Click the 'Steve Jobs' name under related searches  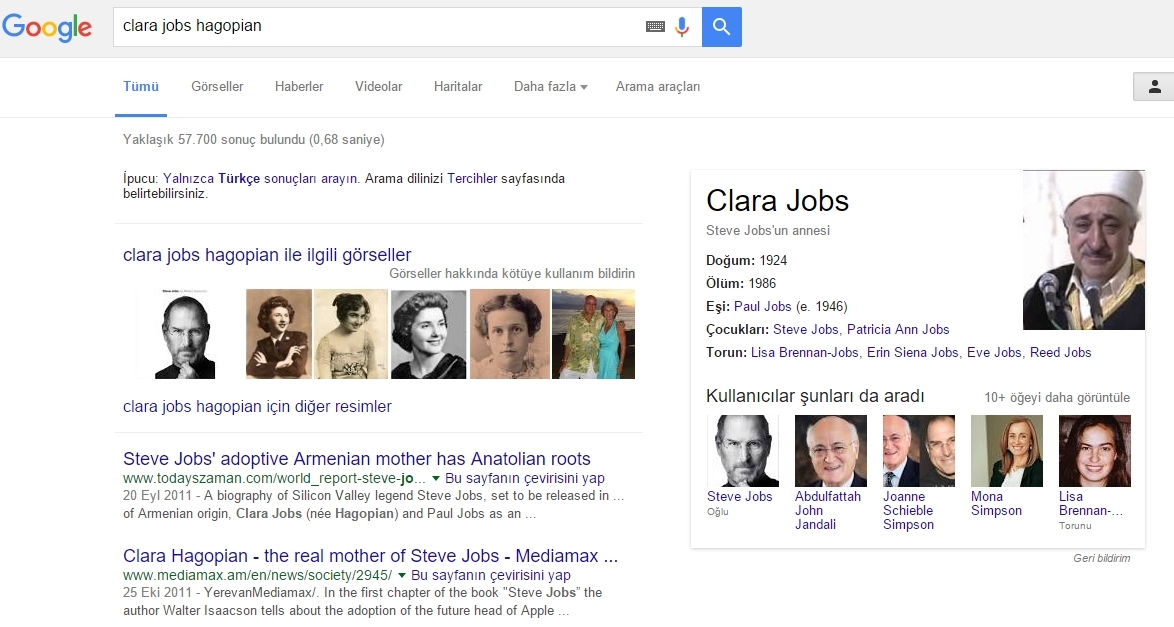point(740,497)
